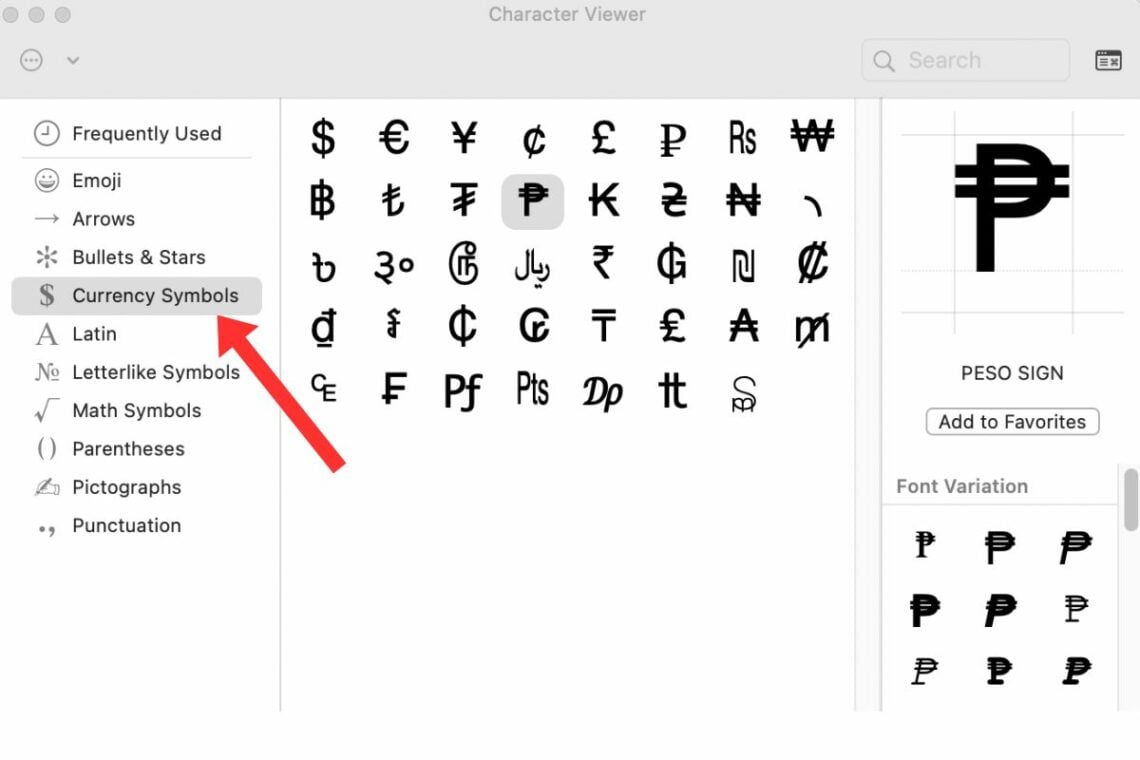Click the circled ellipsis options button
This screenshot has width=1140, height=760.
pyautogui.click(x=31, y=60)
